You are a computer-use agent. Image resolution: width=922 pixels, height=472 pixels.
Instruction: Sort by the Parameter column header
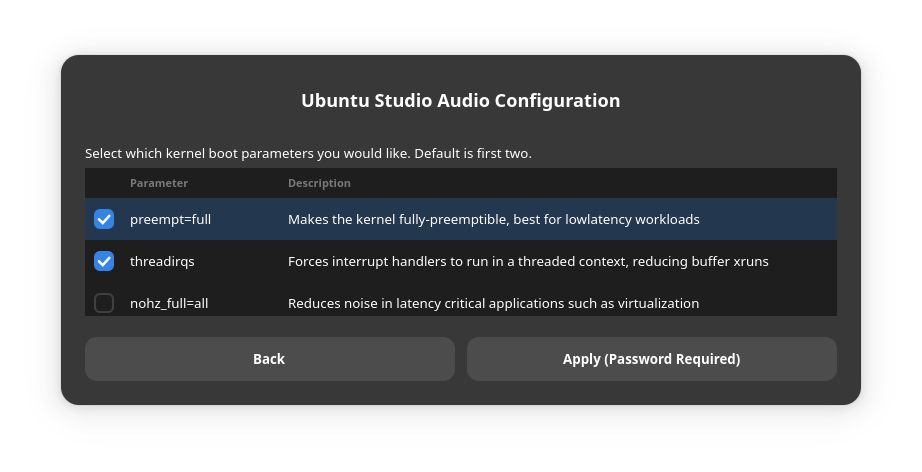pos(159,183)
